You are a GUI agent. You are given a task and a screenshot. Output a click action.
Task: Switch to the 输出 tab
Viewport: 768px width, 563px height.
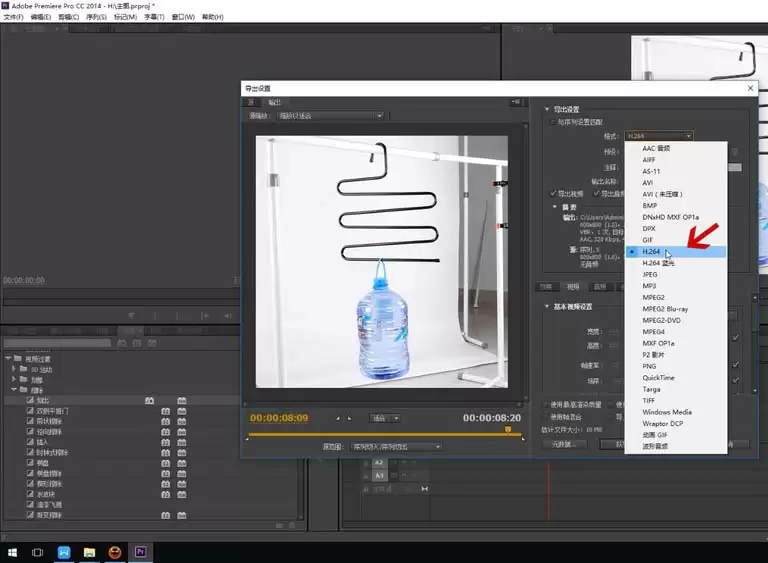click(274, 102)
